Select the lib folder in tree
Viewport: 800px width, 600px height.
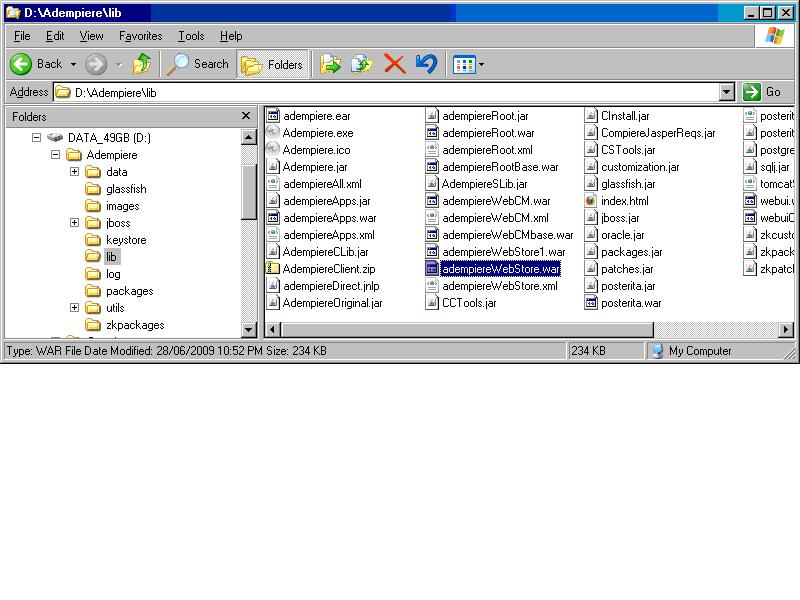click(102, 257)
